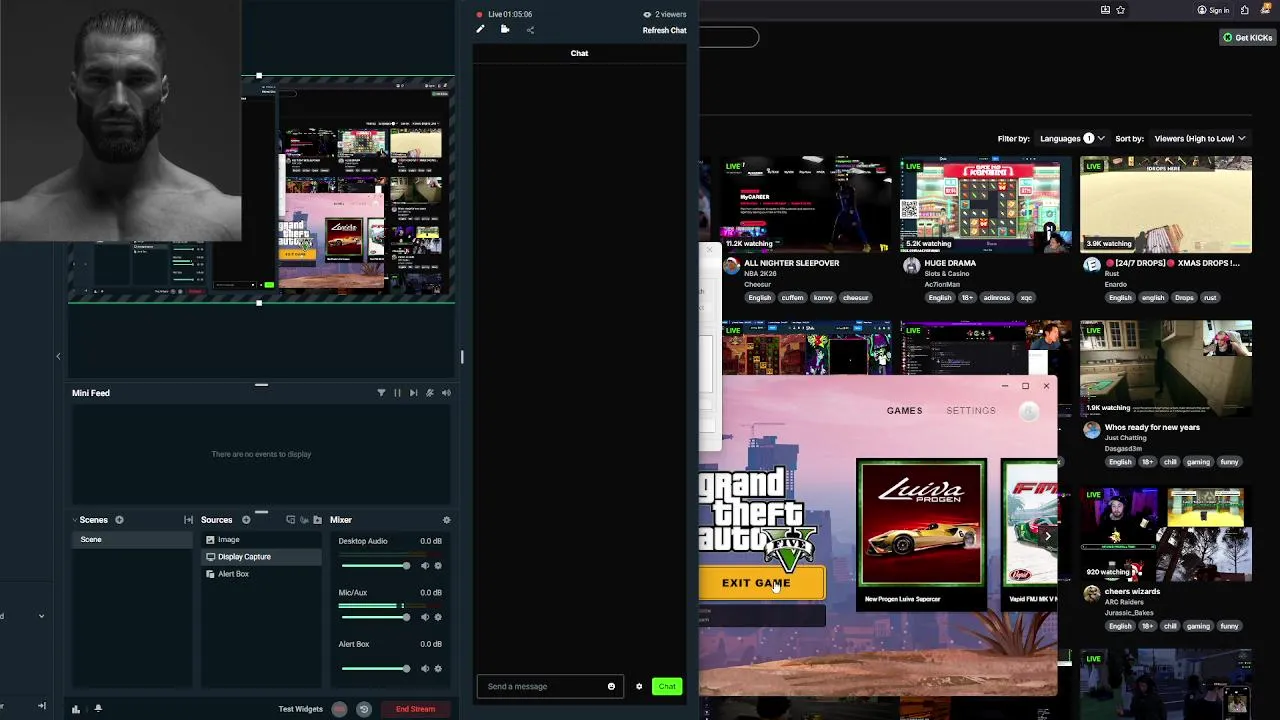Open the Mini Feed filter icon

click(x=381, y=393)
